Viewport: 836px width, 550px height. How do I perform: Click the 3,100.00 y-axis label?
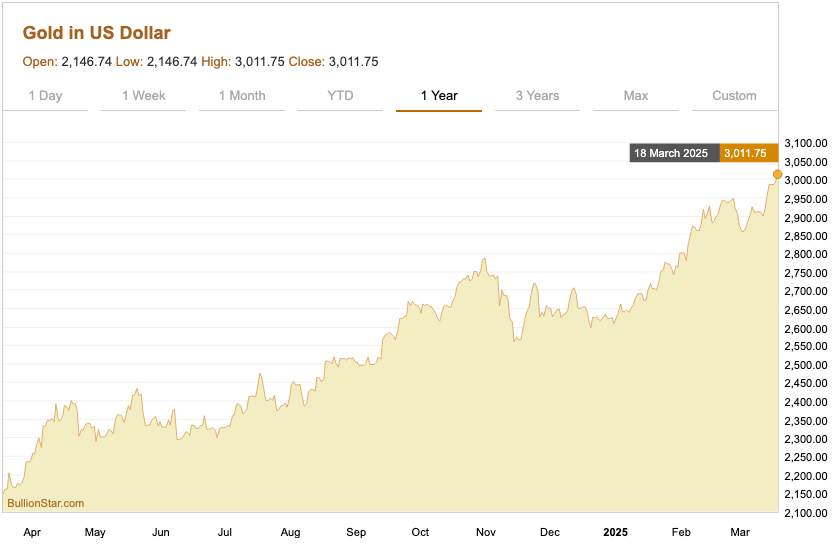pyautogui.click(x=806, y=143)
